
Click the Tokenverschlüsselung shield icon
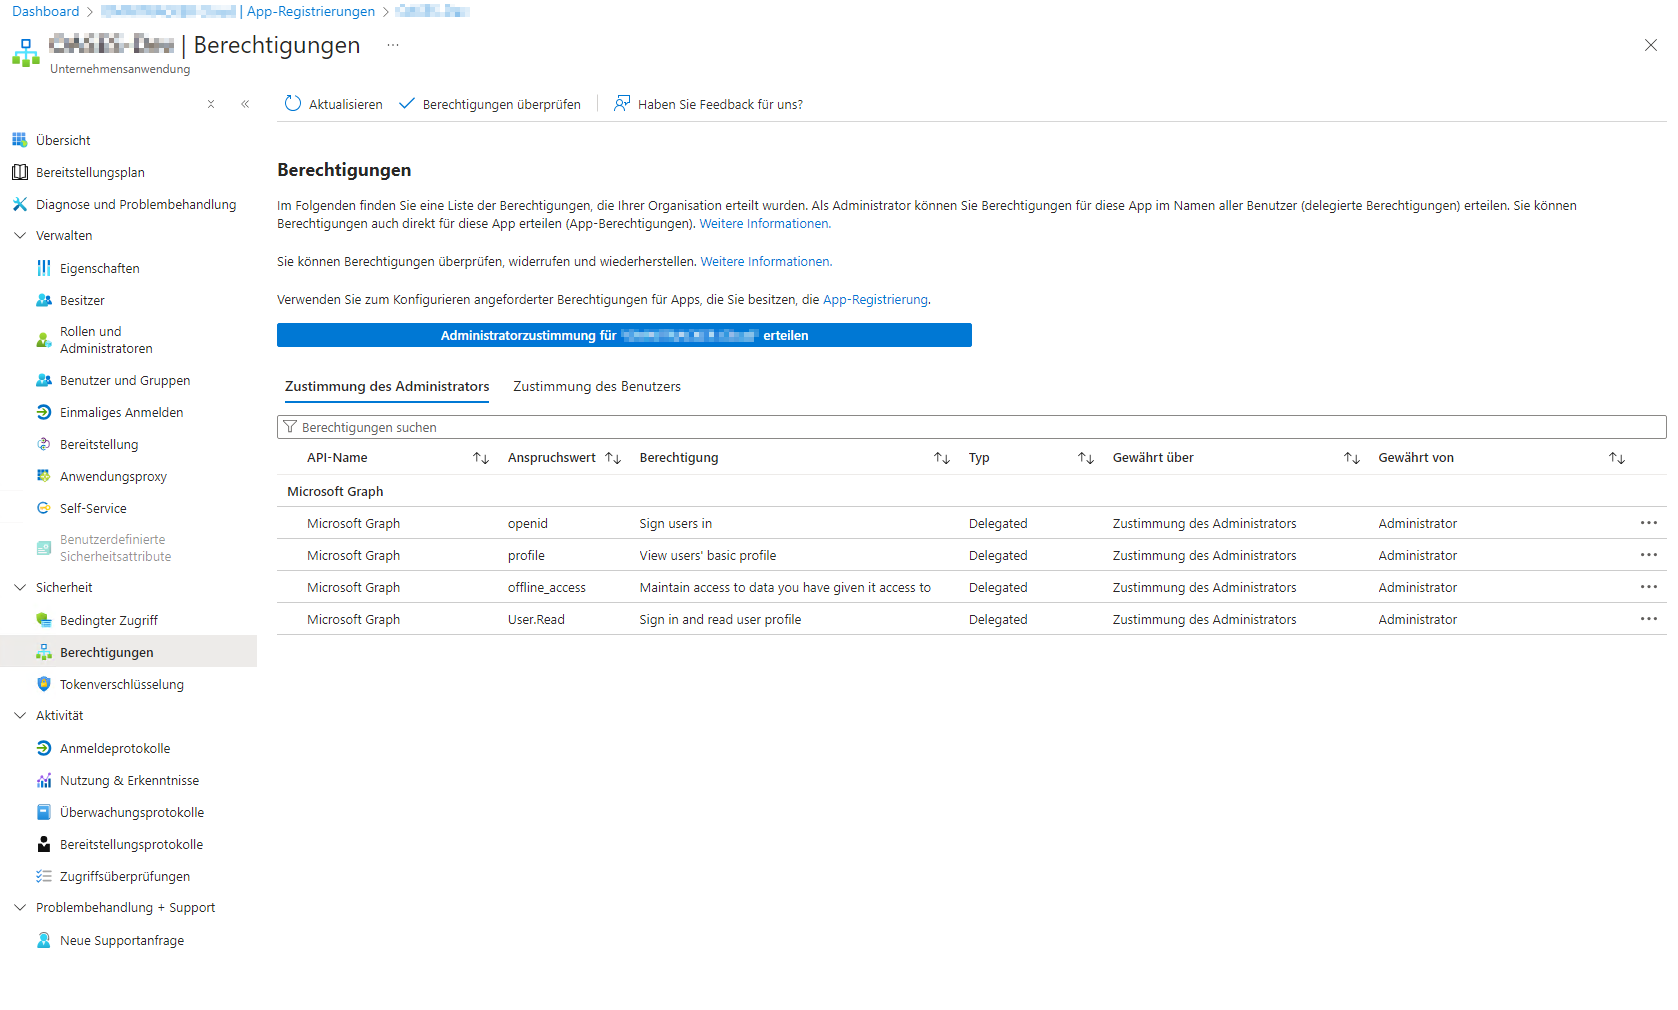click(44, 684)
